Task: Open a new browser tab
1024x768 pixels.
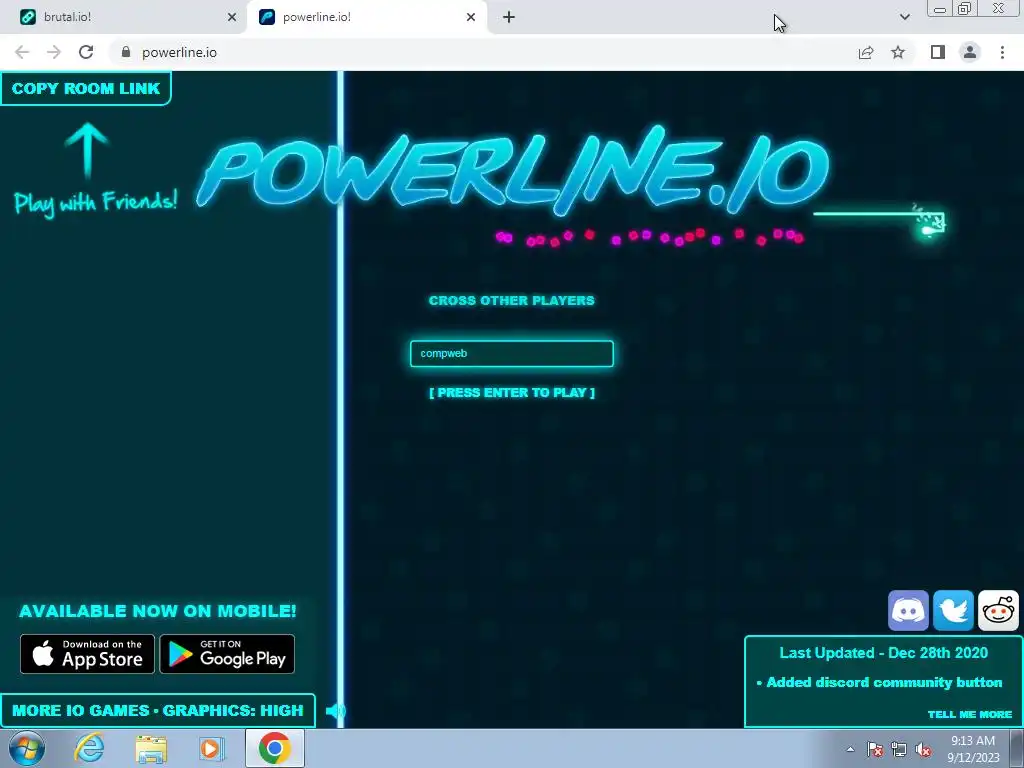Action: (509, 17)
